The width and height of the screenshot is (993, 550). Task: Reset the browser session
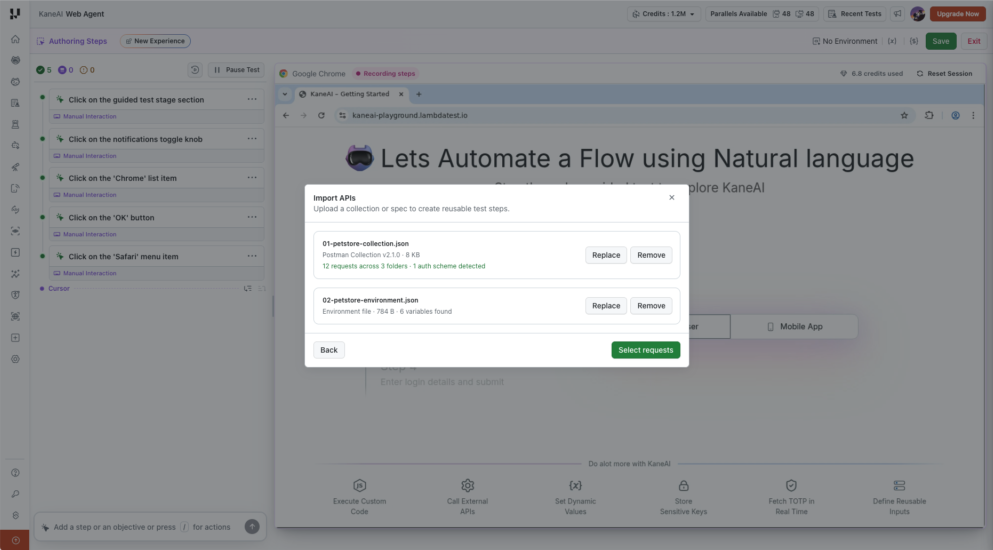coord(944,74)
